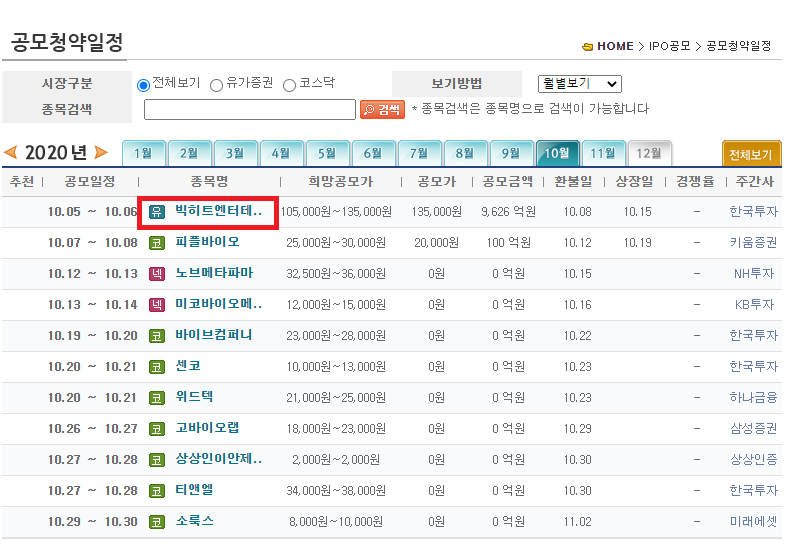Open 미코바이오메.. stock link

[218, 304]
